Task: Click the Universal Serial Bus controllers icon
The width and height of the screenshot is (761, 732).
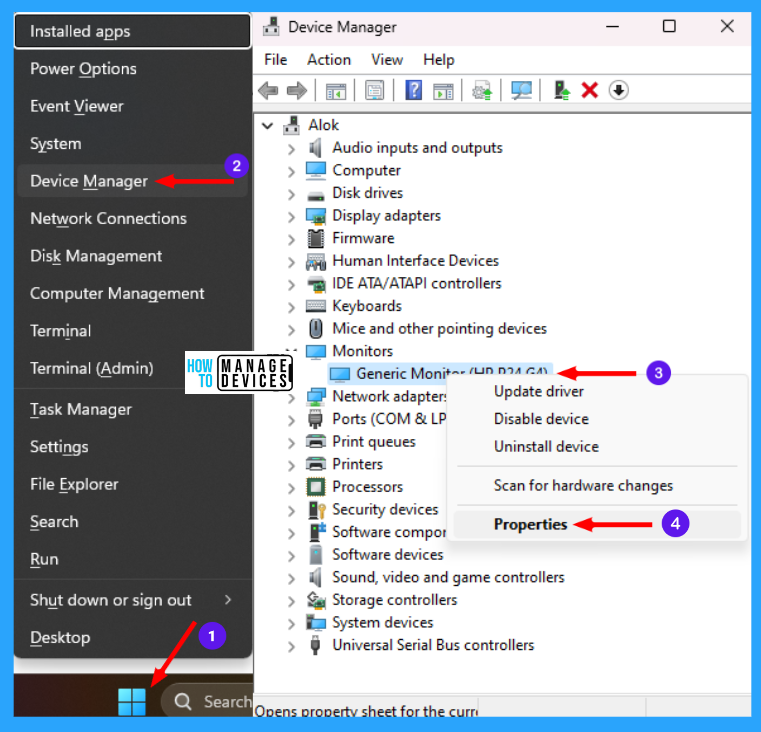Action: [x=315, y=645]
